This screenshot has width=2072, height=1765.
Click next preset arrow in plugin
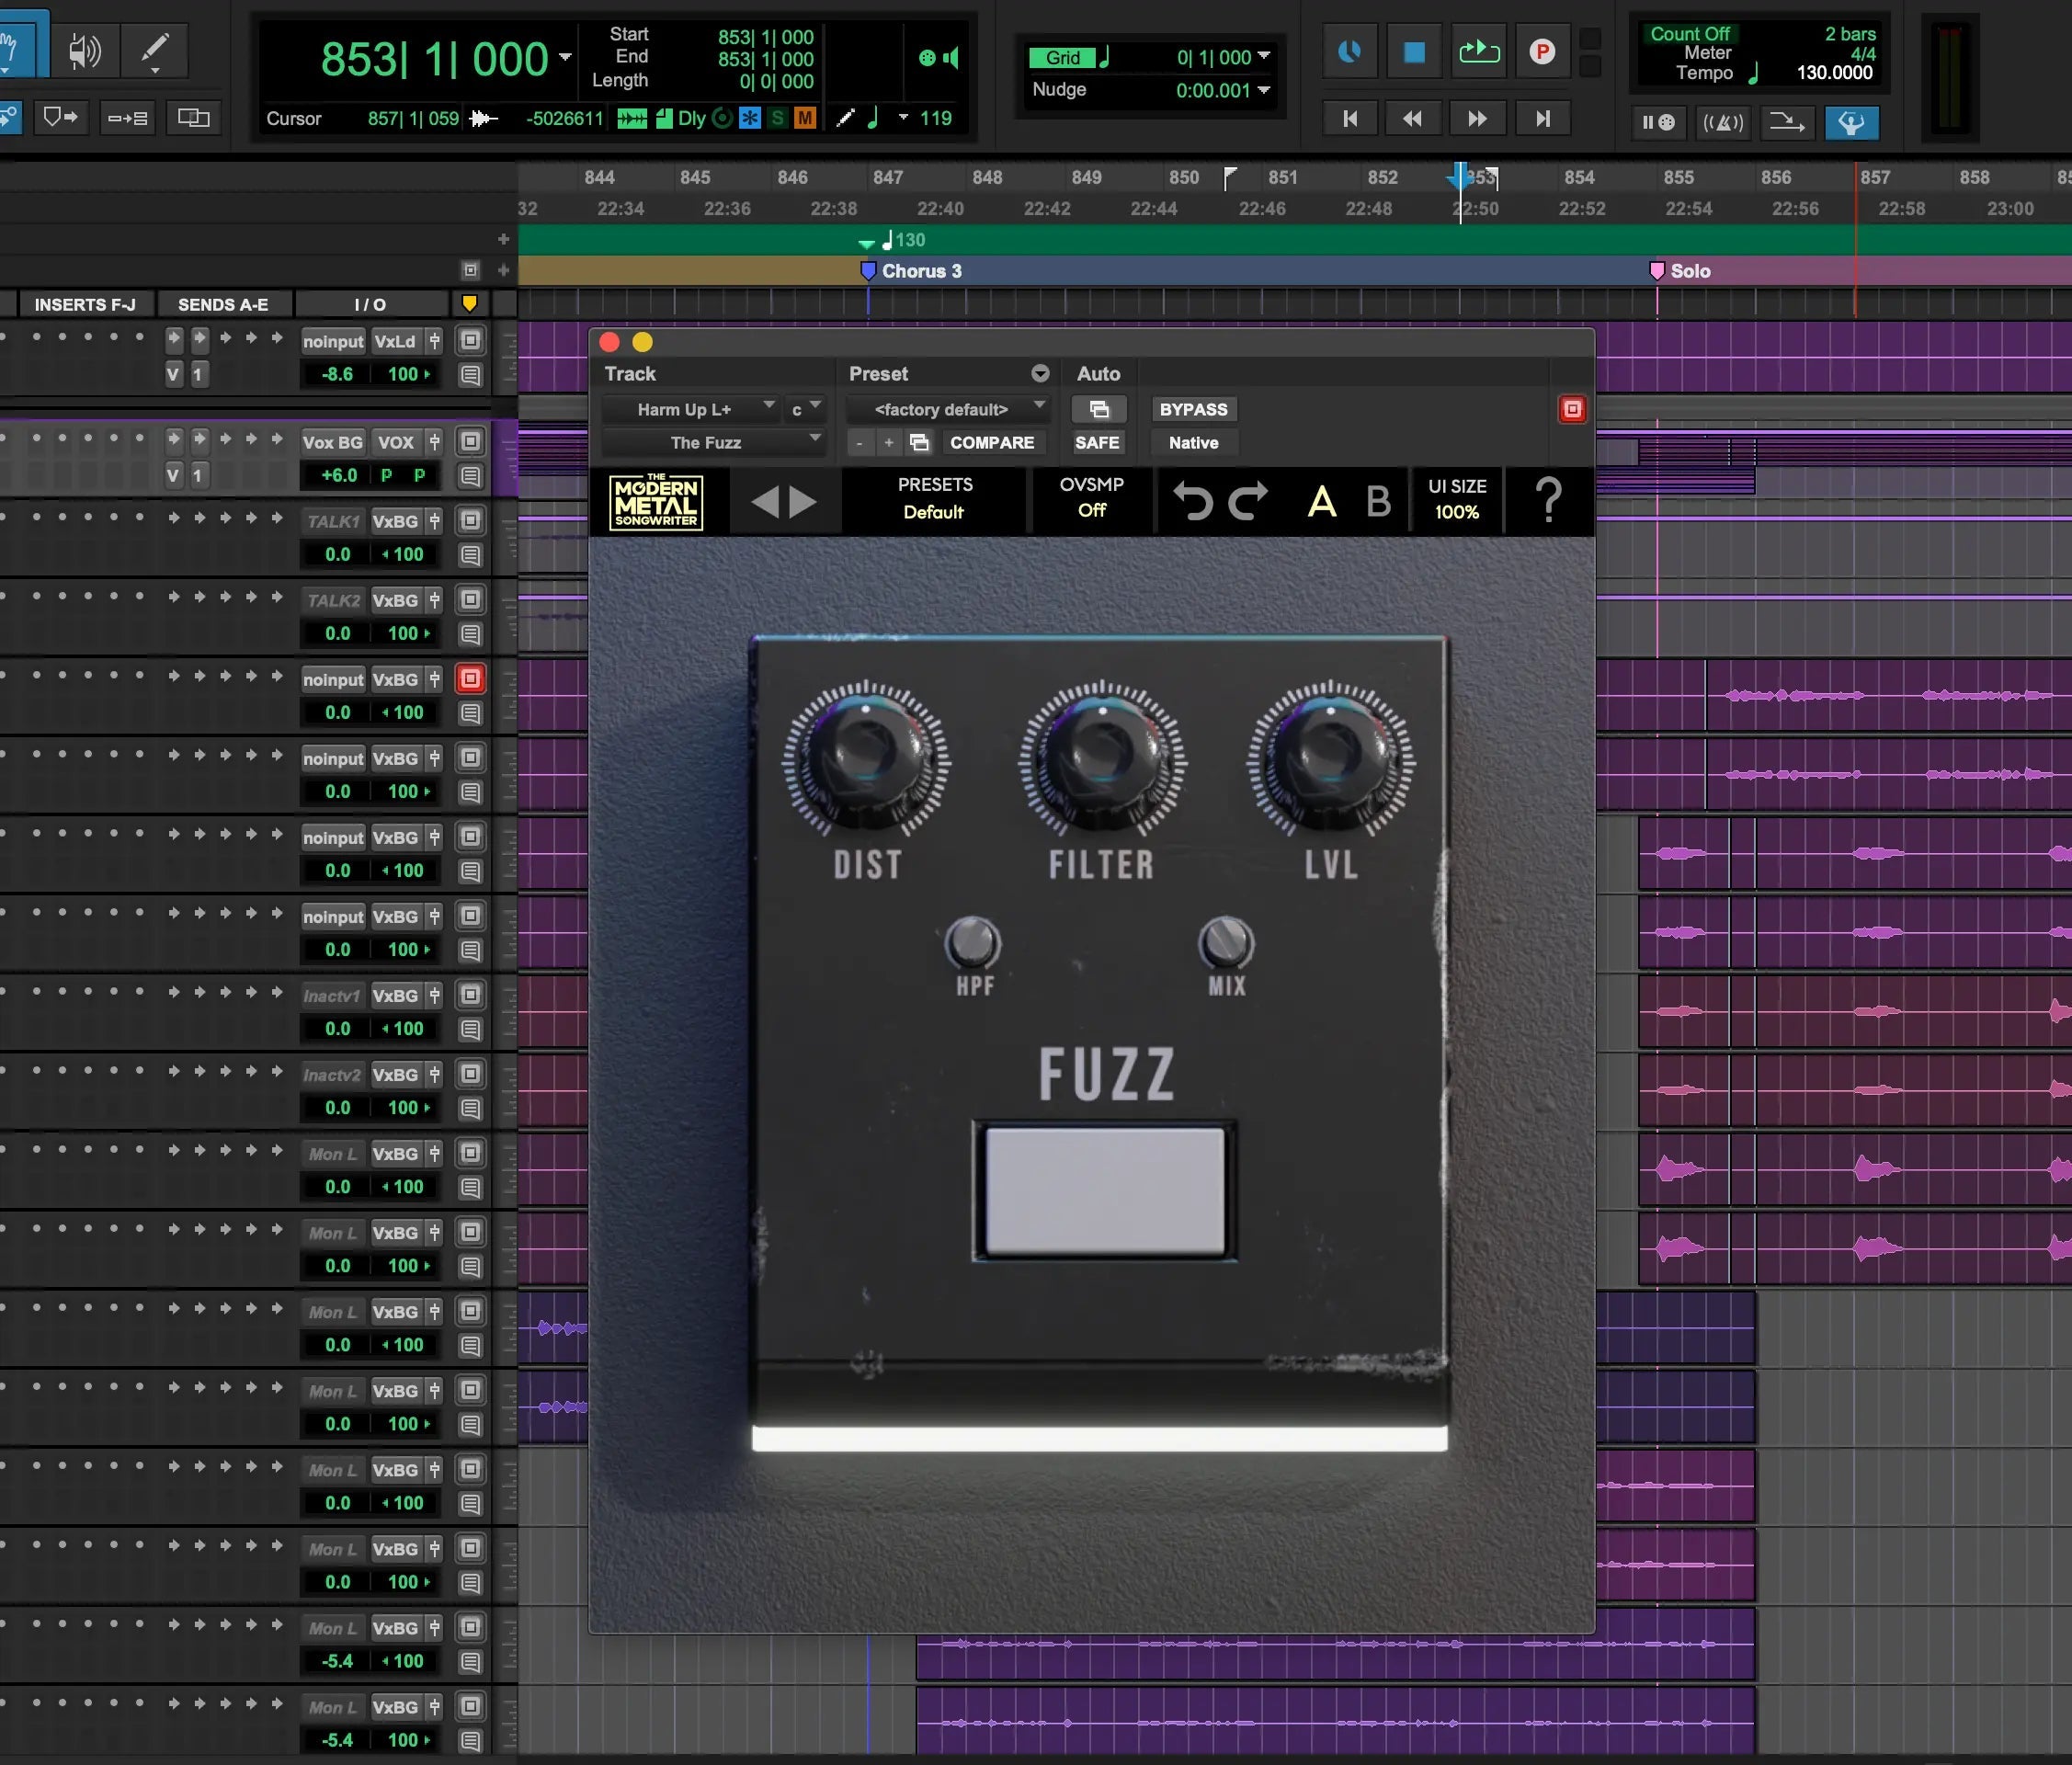point(803,501)
